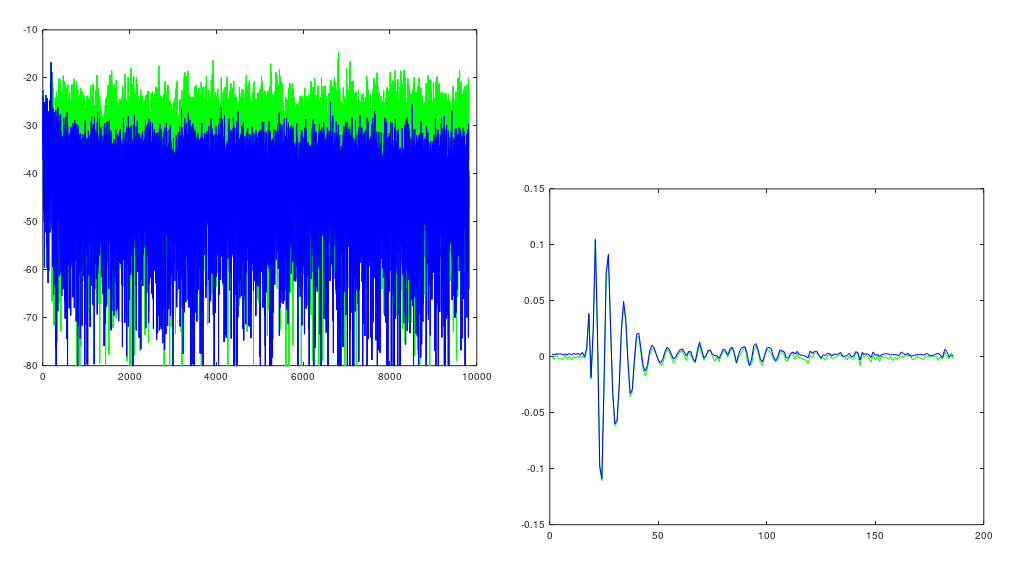This screenshot has width=1014, height=563.
Task: Click the -80 y-axis label on left plot
Action: (x=30, y=366)
